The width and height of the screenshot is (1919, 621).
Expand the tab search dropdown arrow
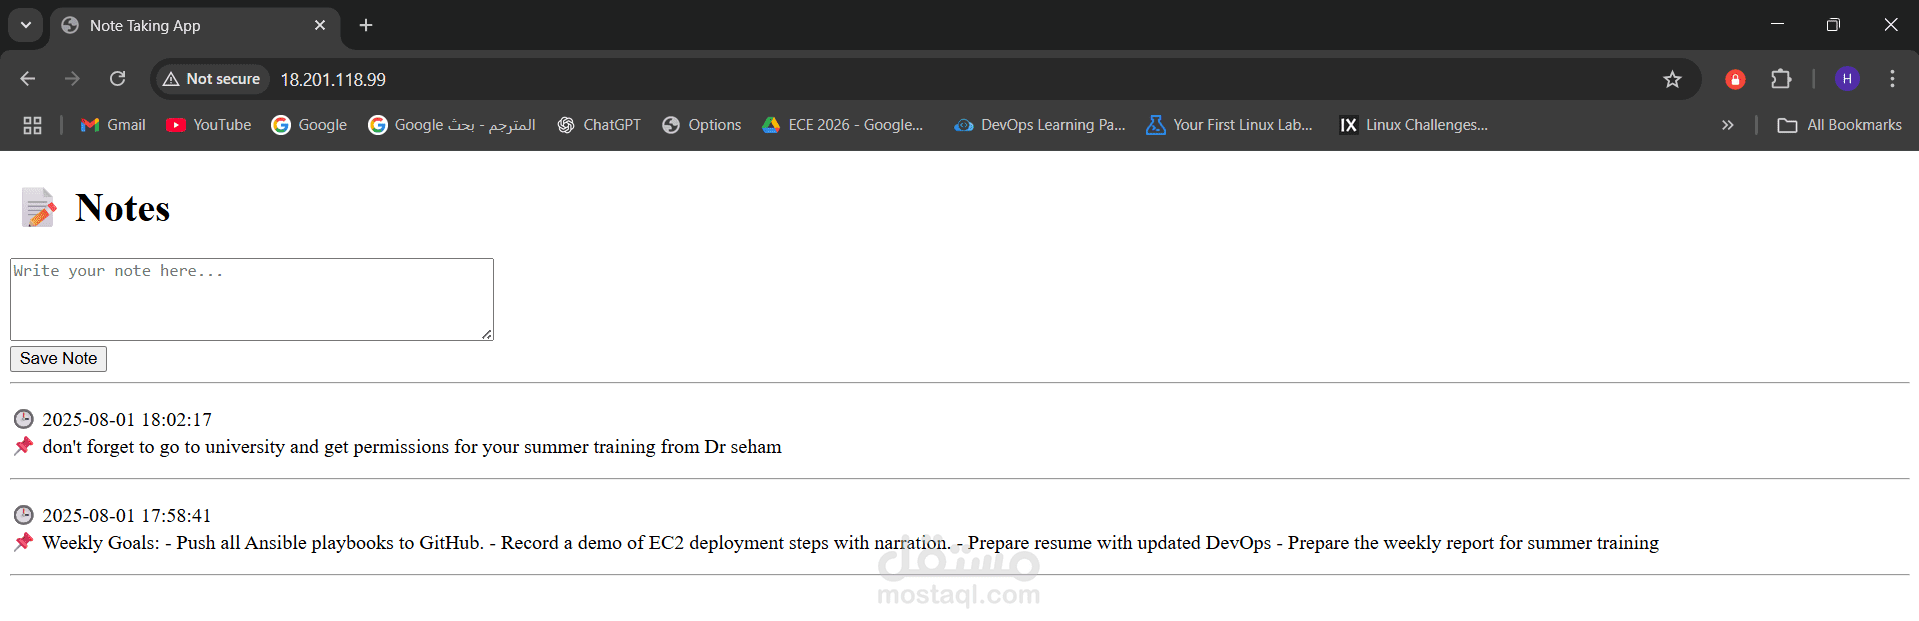tap(26, 25)
